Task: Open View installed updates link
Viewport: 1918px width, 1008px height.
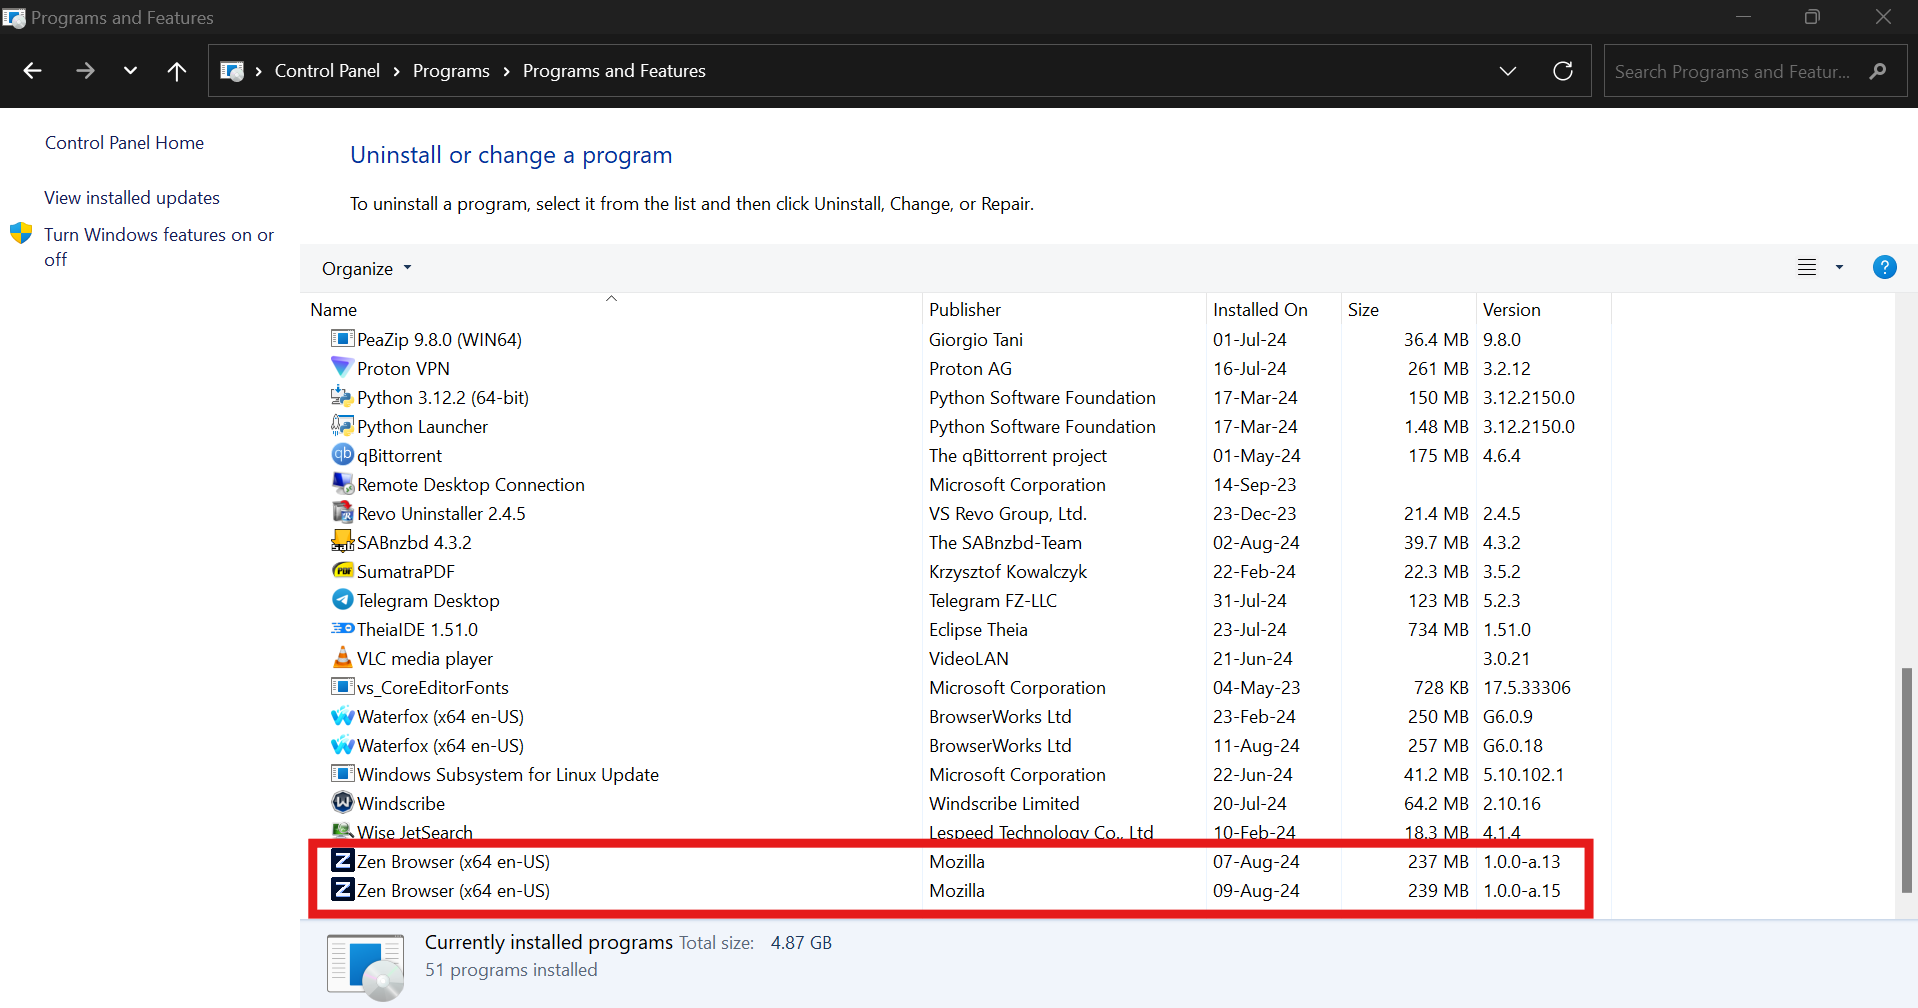Action: coord(132,198)
